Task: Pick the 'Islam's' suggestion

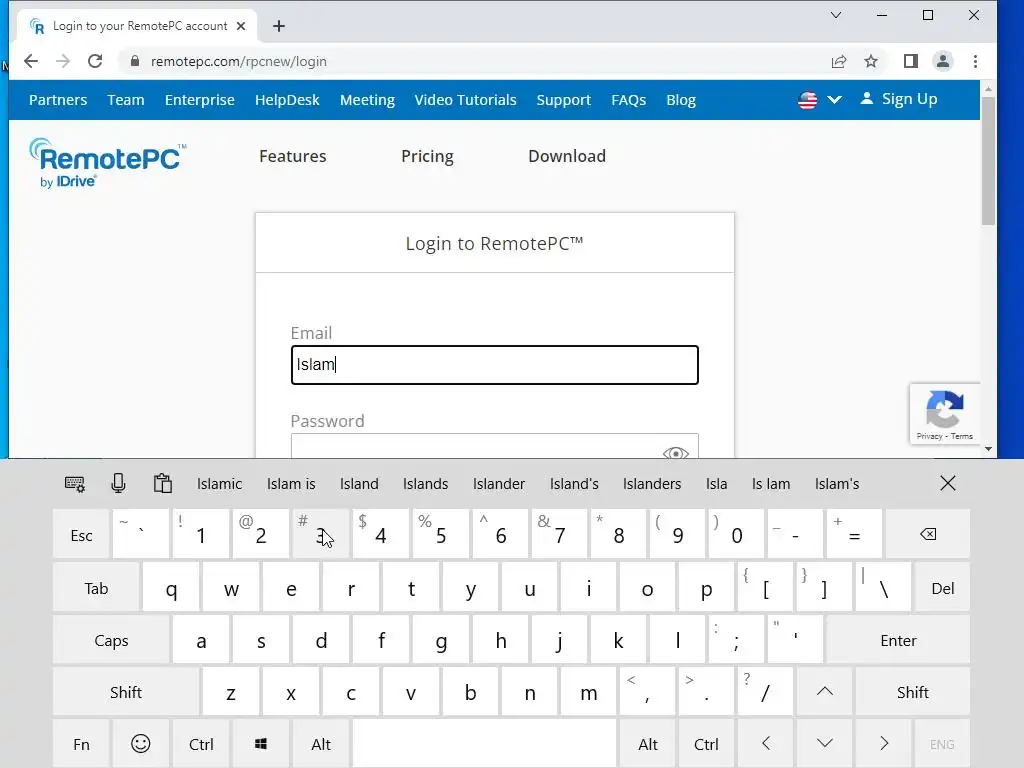Action: 837,484
